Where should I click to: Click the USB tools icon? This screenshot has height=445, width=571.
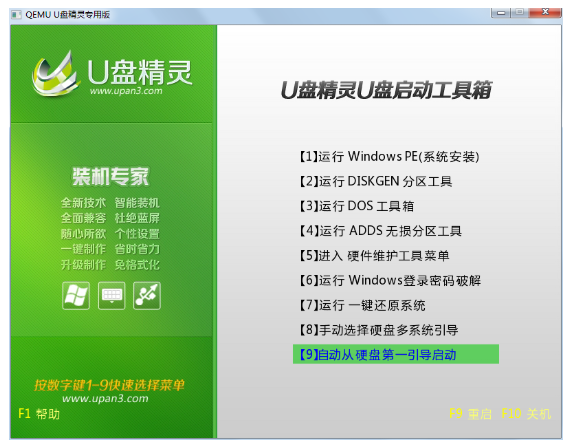point(147,295)
